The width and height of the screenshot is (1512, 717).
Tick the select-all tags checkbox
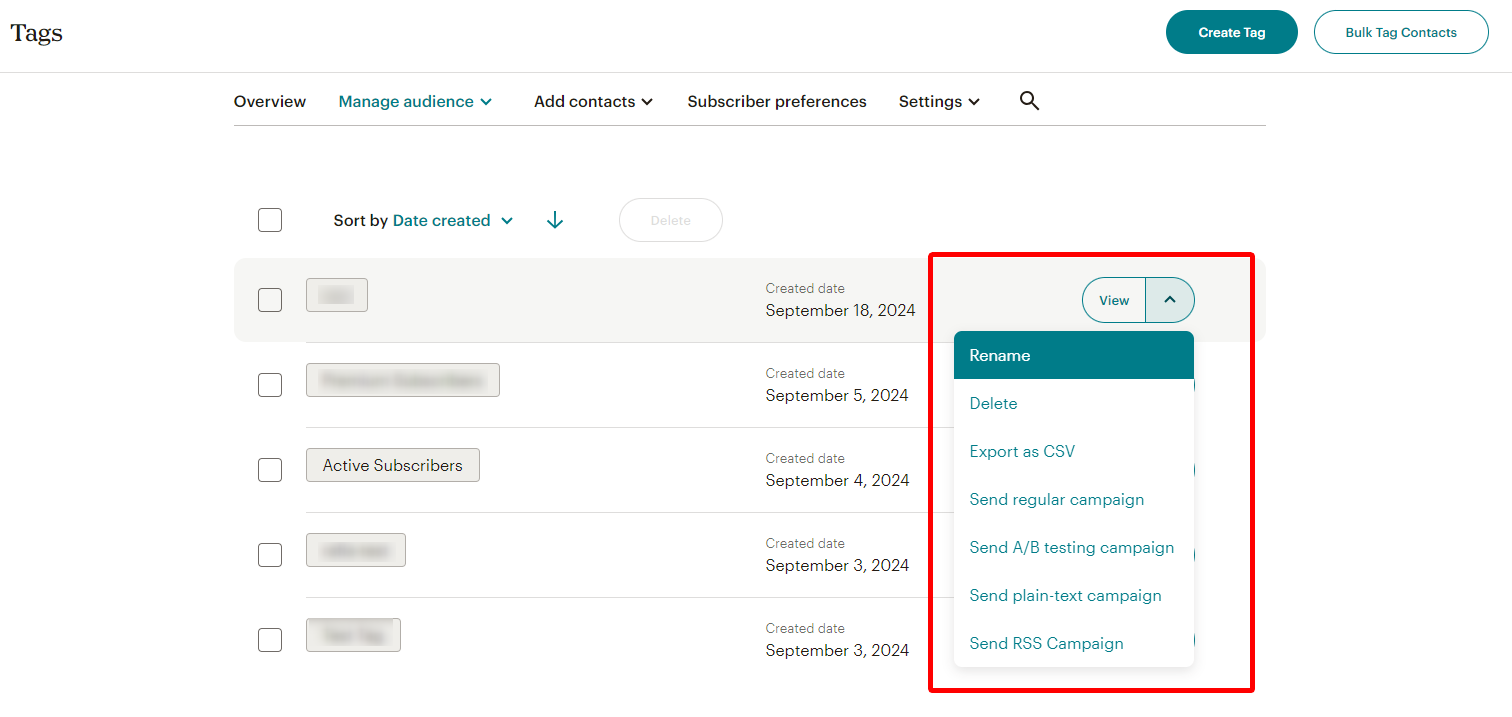click(x=270, y=220)
